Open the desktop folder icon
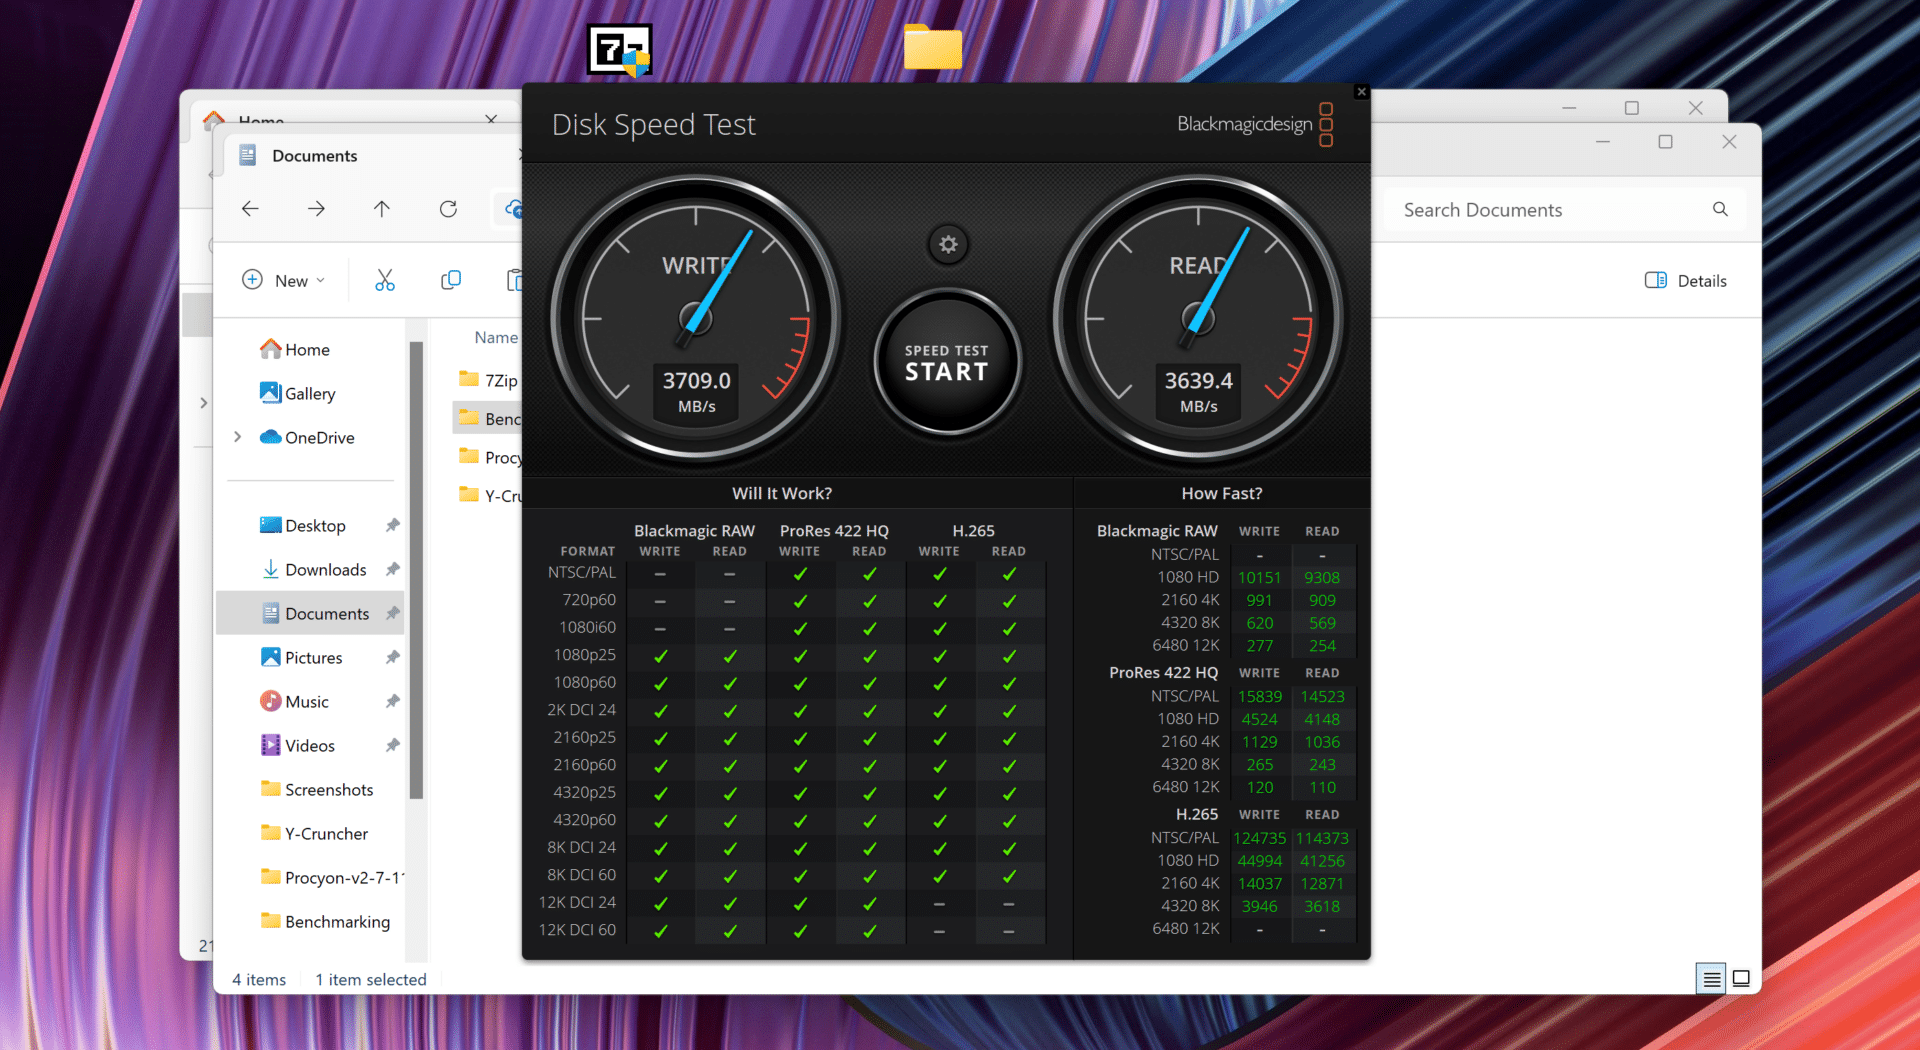 tap(932, 47)
